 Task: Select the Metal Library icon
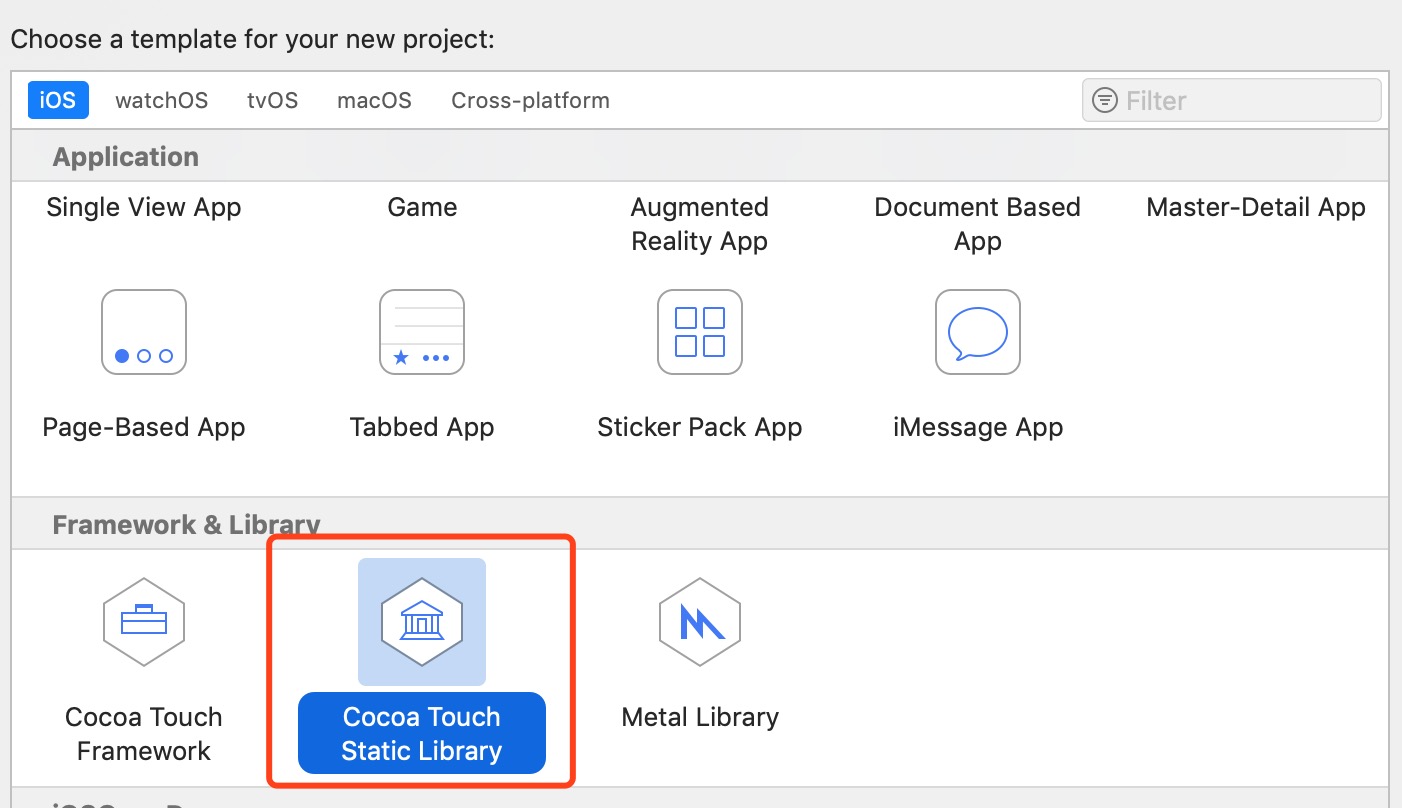[700, 622]
